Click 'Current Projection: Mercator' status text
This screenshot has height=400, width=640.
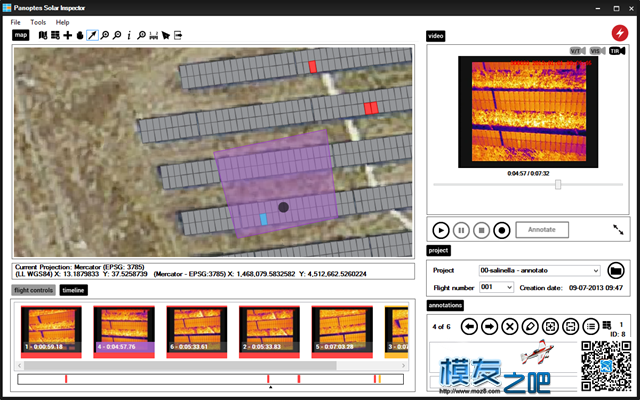click(x=80, y=267)
